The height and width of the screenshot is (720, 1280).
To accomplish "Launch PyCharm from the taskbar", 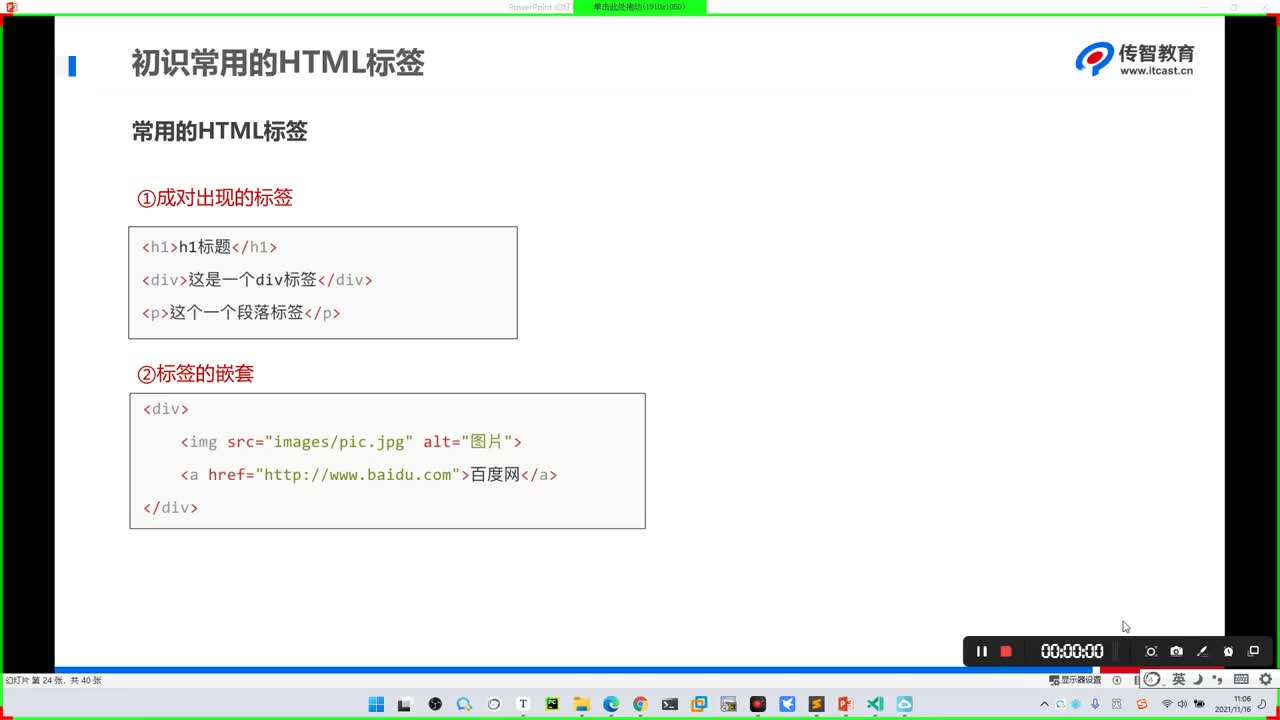I will point(552,704).
